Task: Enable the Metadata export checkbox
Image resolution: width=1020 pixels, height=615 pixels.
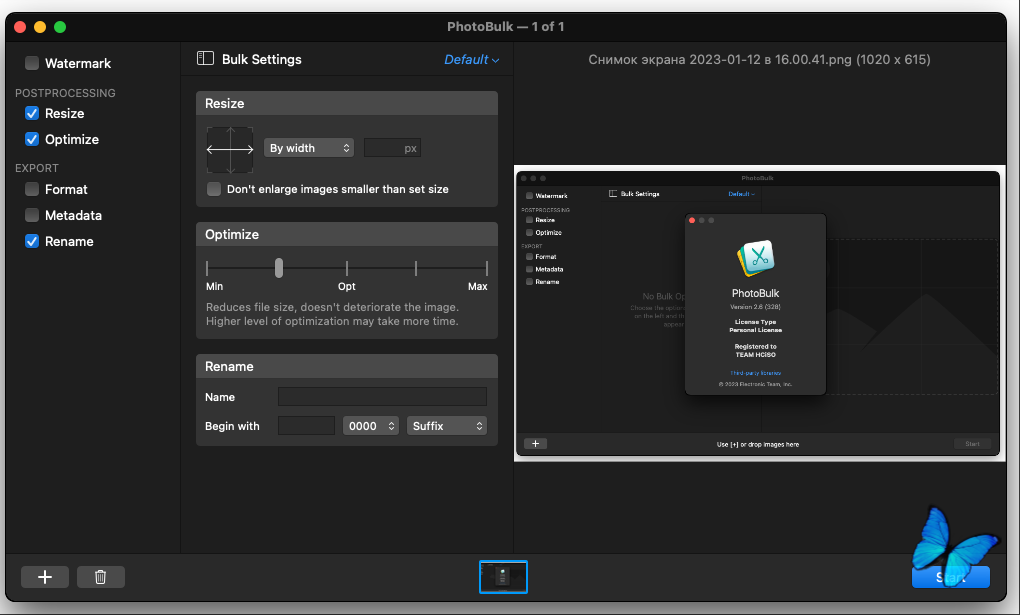Action: (32, 215)
